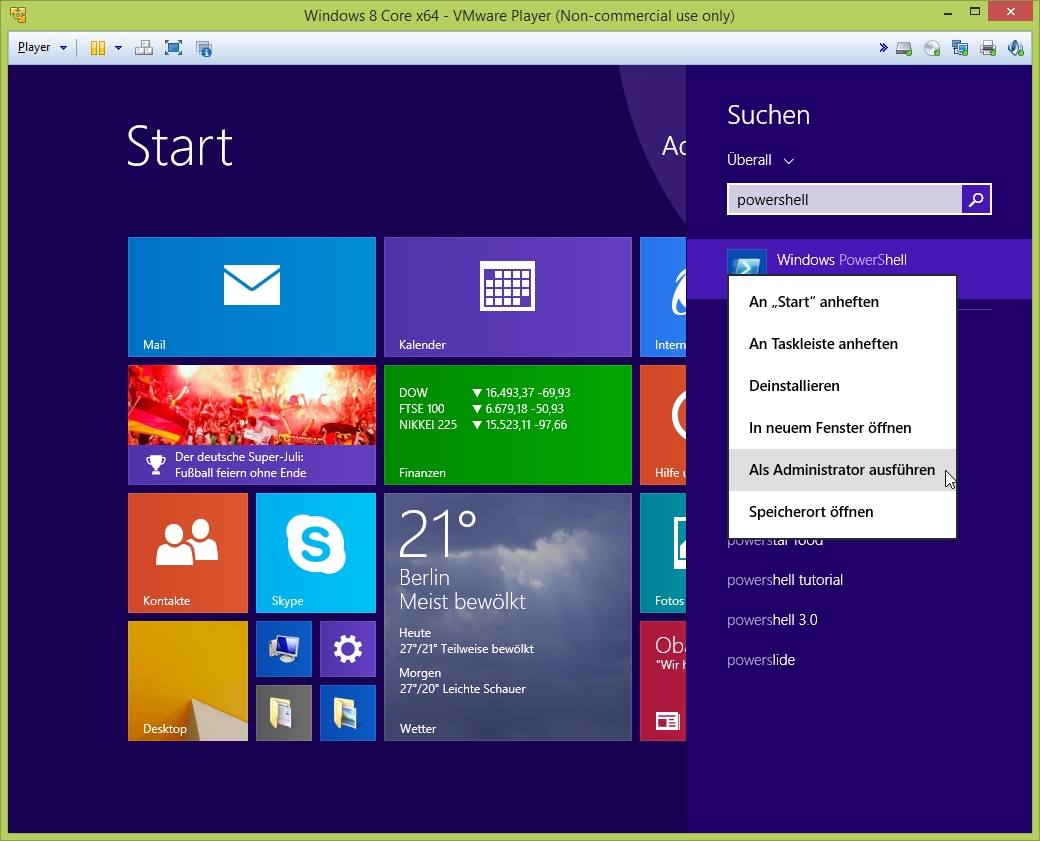This screenshot has width=1040, height=841.
Task: Open the red news tile
Action: pyautogui.click(x=663, y=680)
